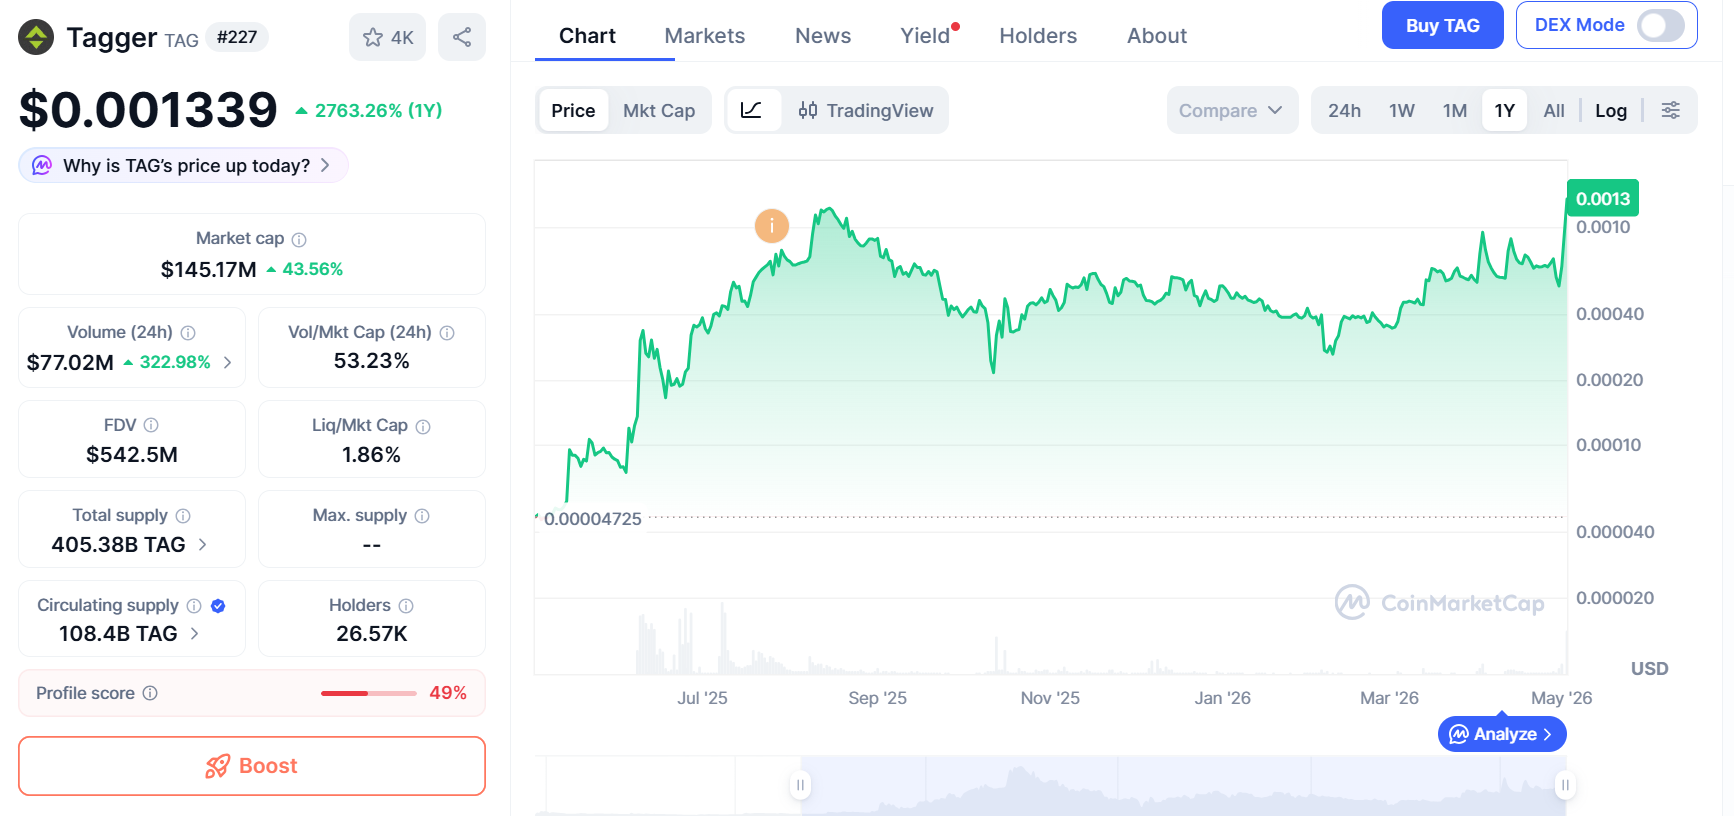Open the Compare dropdown
The width and height of the screenshot is (1734, 816).
(x=1232, y=110)
